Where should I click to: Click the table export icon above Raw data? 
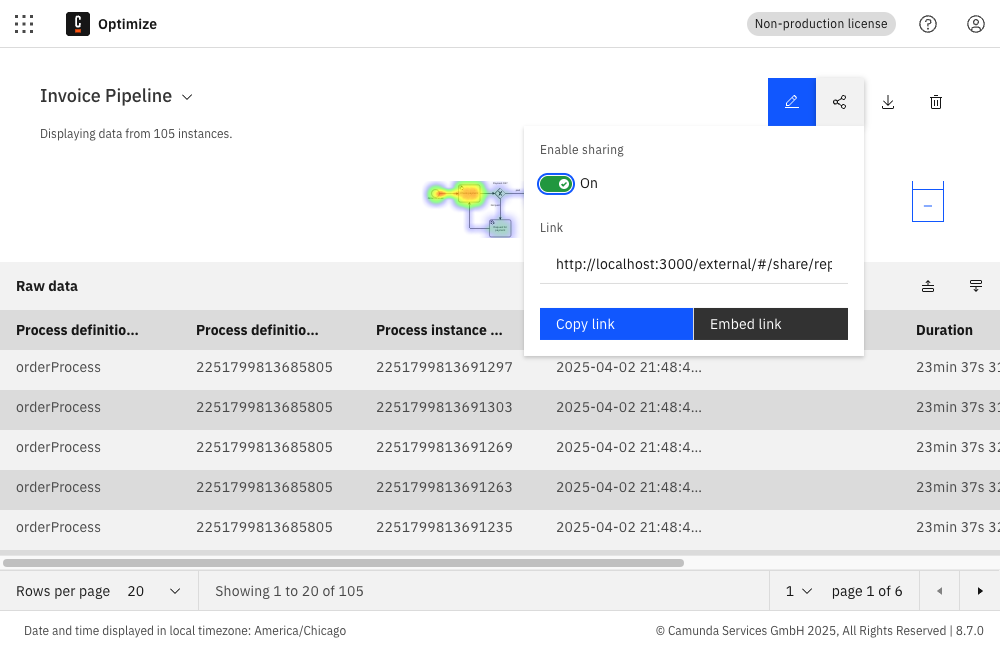[928, 286]
